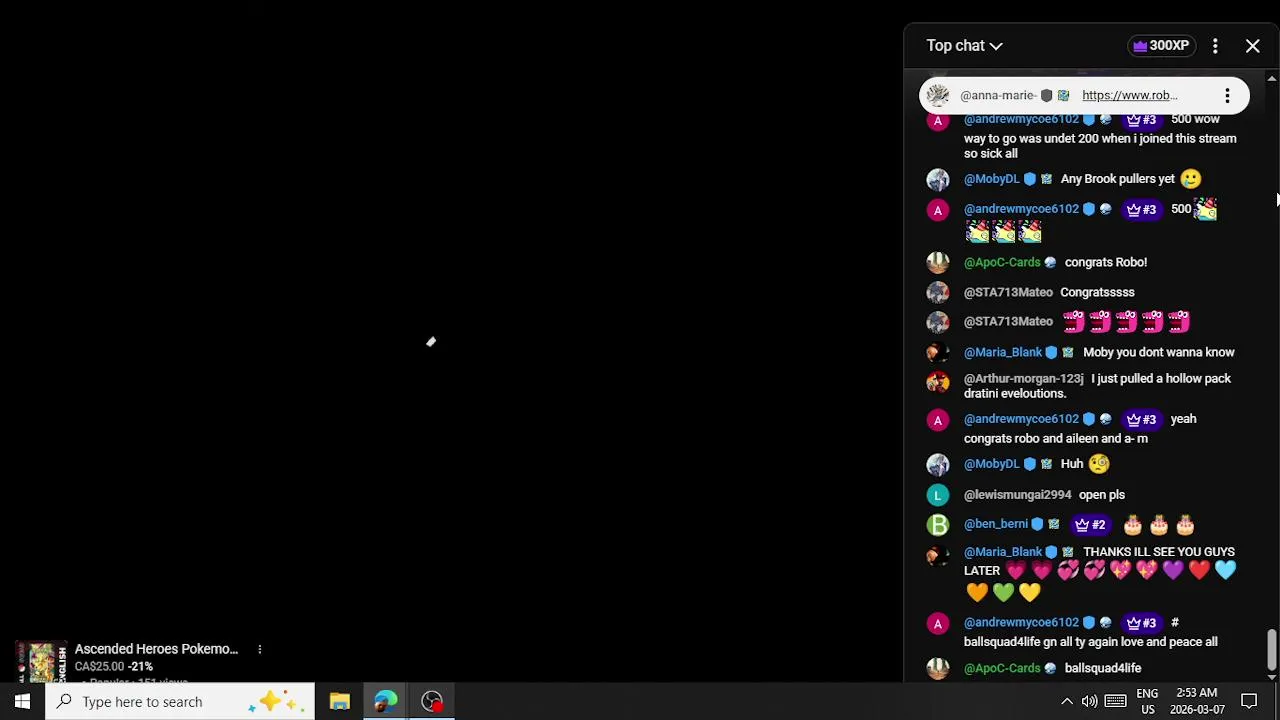Select @andrewmycoe6102 username on ballsquad4life message
This screenshot has width=1280, height=720.
tap(1021, 622)
